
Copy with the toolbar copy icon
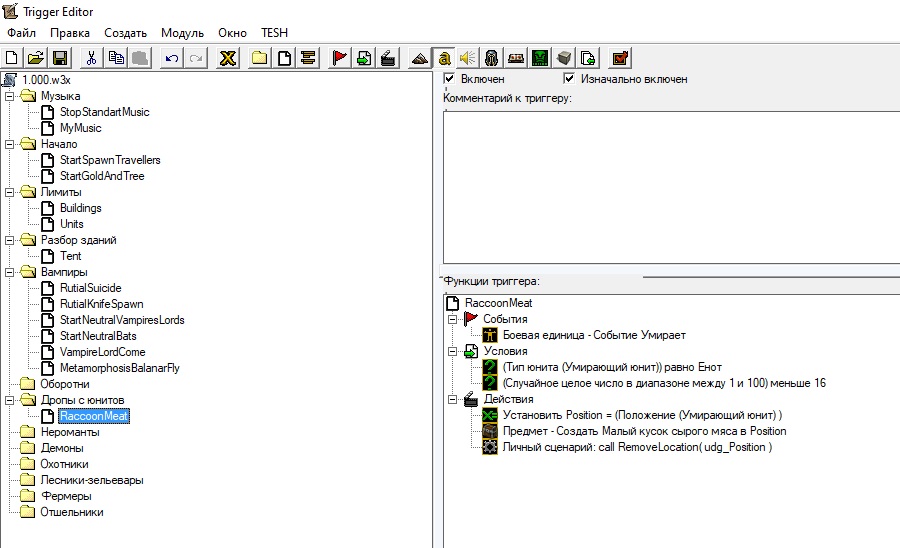(x=116, y=58)
